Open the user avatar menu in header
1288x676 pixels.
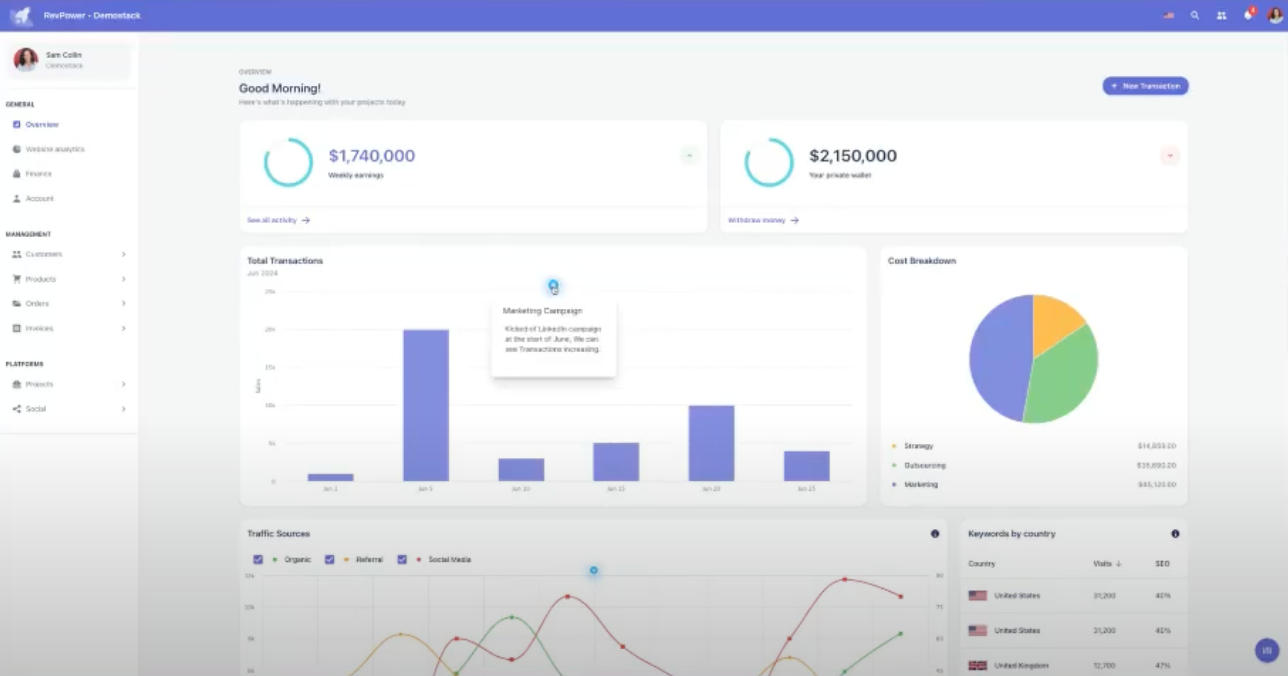pyautogui.click(x=1274, y=16)
